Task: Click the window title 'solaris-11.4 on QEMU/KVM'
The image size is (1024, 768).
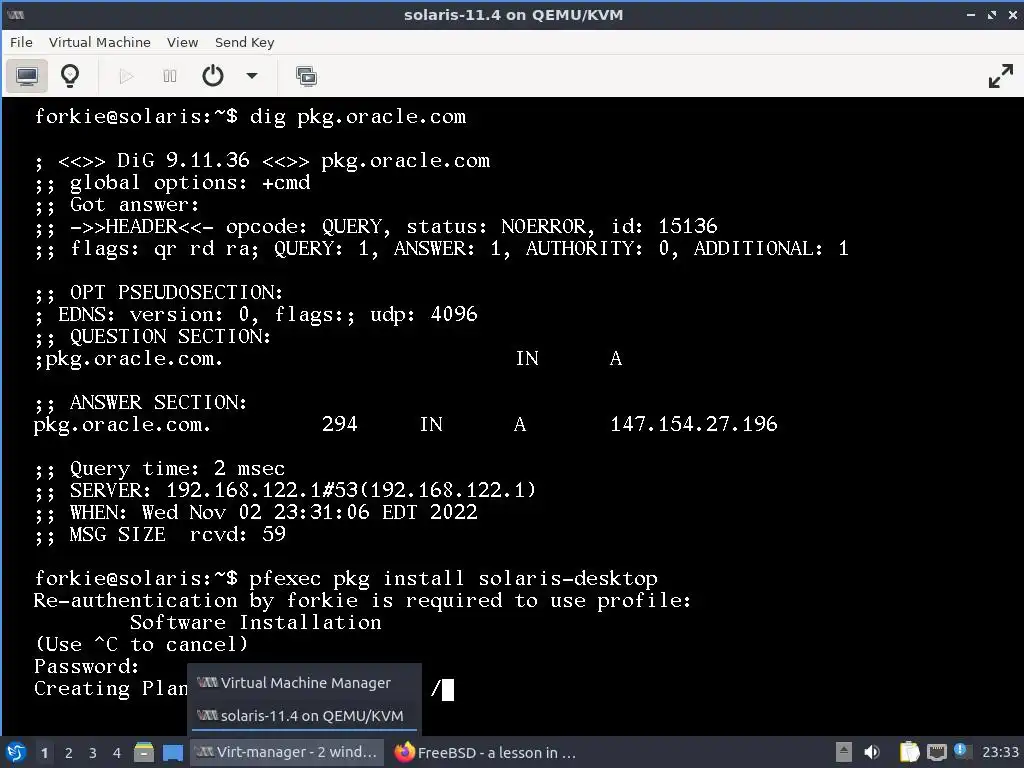Action: [513, 14]
